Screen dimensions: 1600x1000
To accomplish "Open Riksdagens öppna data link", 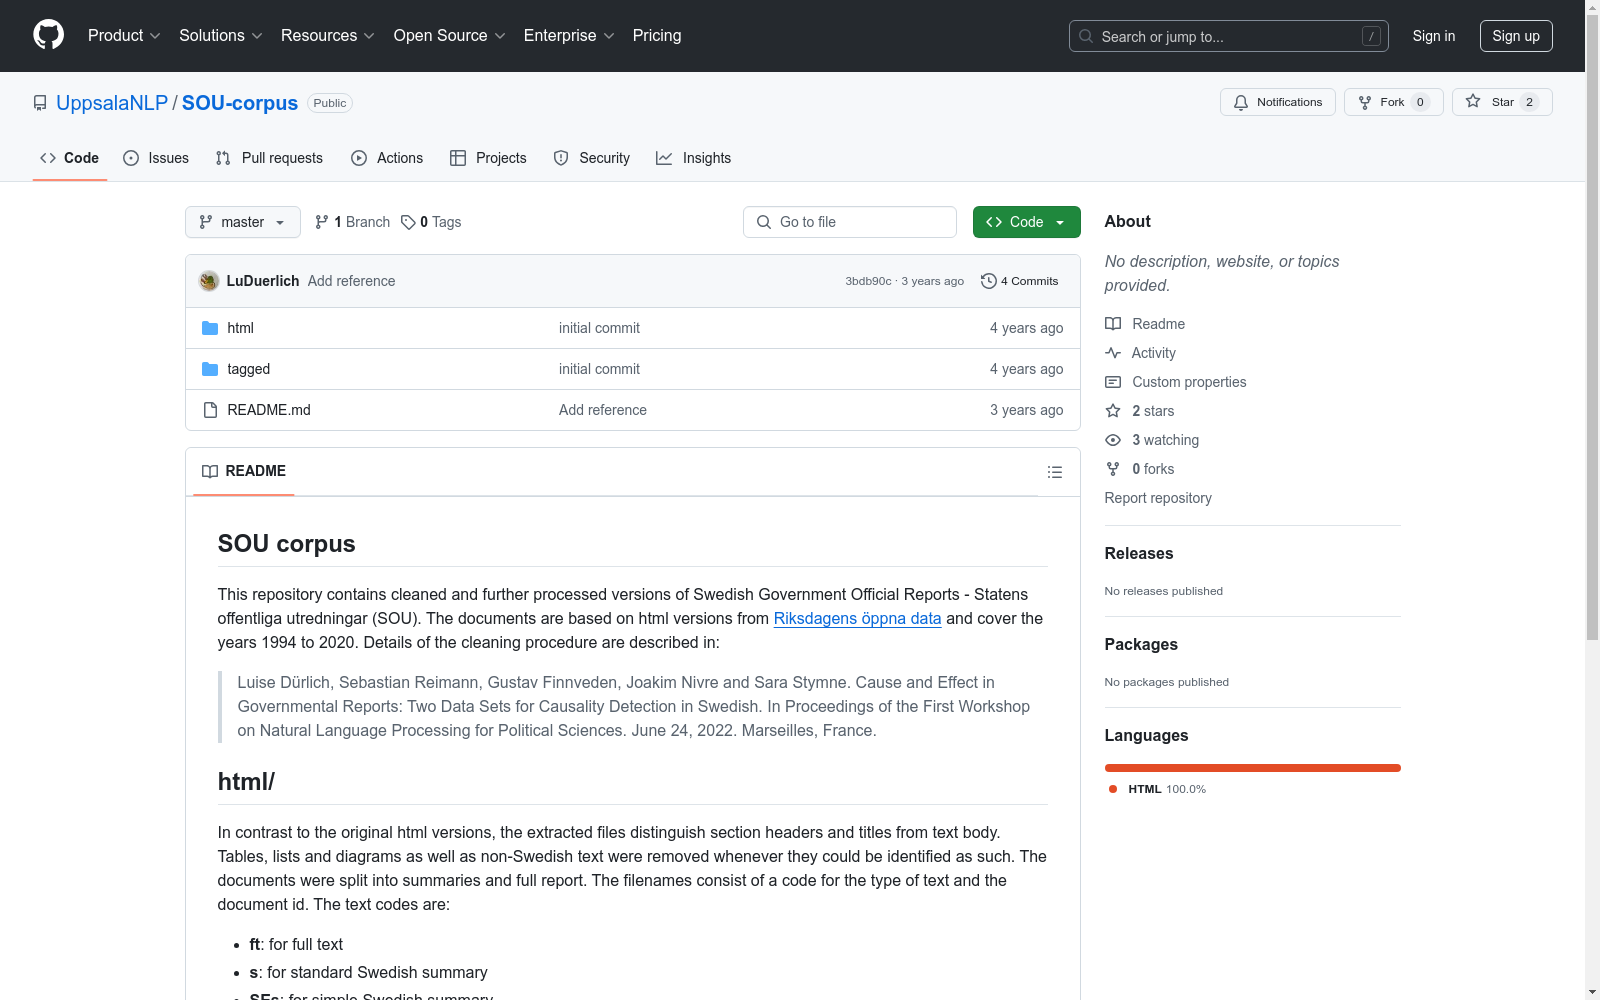I will pos(857,618).
